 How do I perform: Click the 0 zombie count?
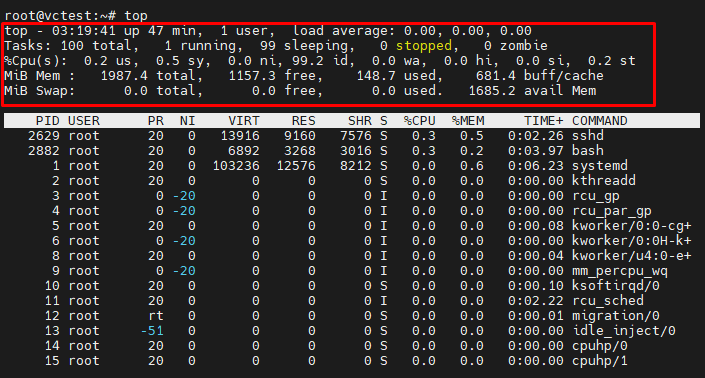[x=487, y=46]
